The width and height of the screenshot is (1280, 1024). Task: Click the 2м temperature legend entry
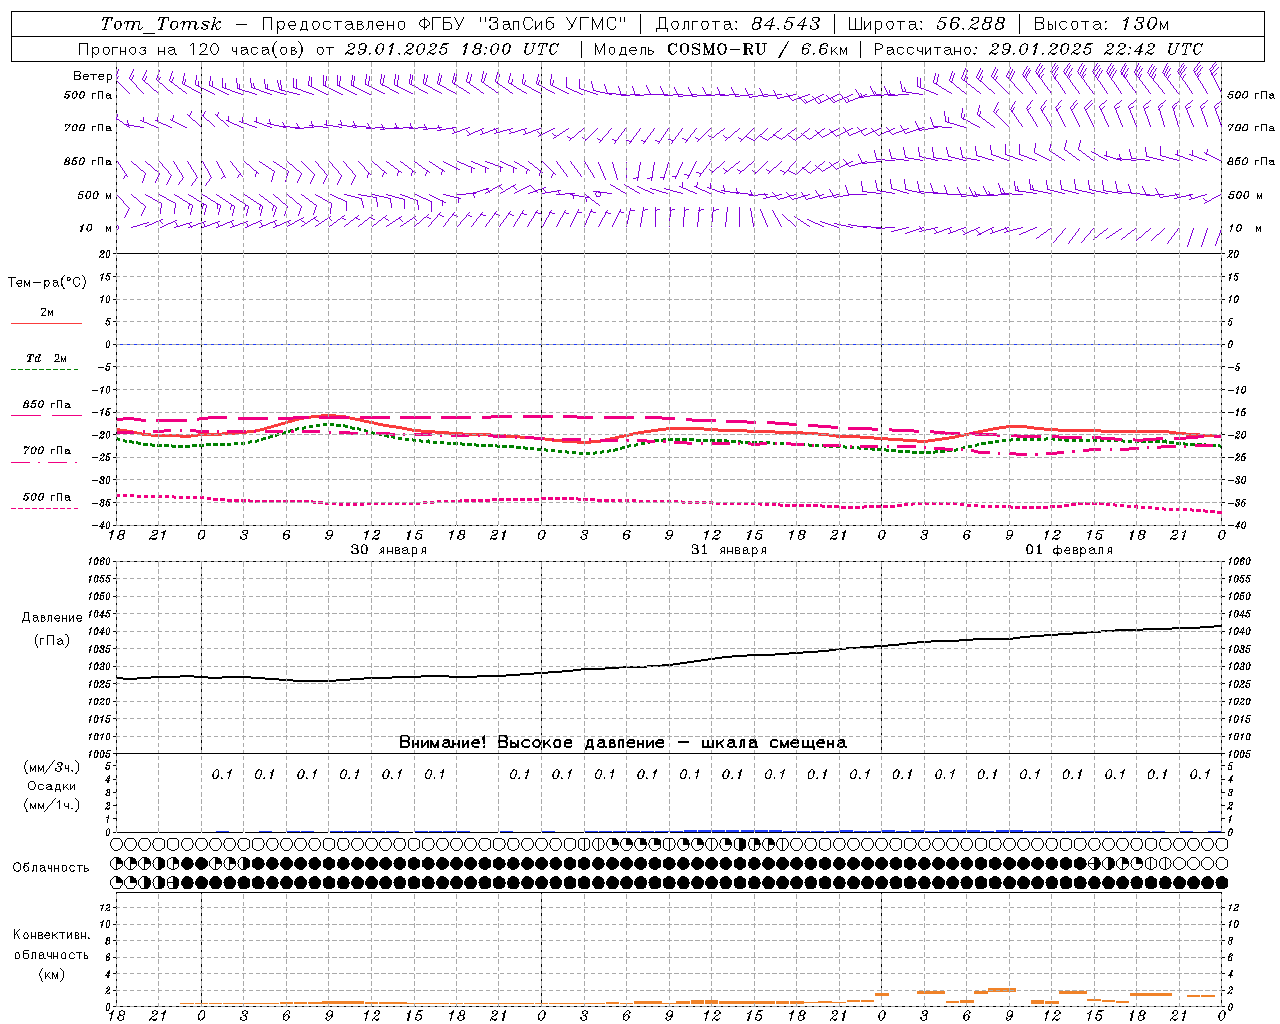pos(47,313)
